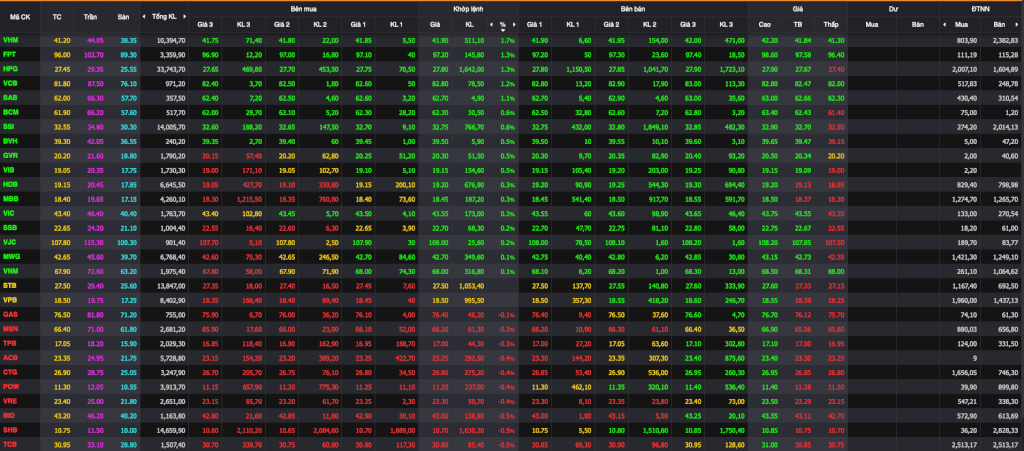Select the VIB ticker
Image resolution: width=1024 pixels, height=451 pixels.
tap(9, 170)
